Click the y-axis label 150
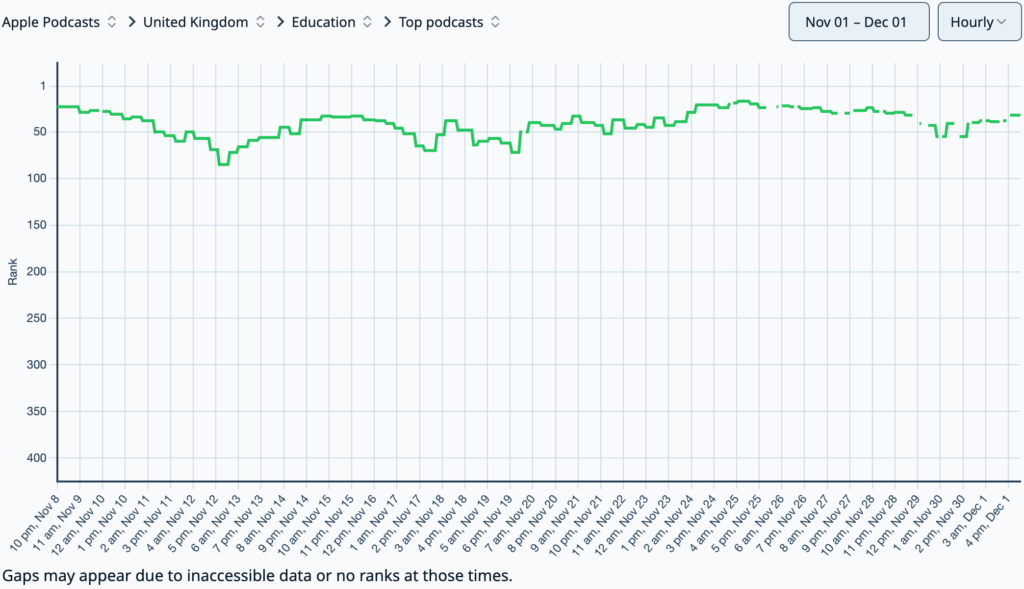The image size is (1024, 589). pyautogui.click(x=37, y=225)
